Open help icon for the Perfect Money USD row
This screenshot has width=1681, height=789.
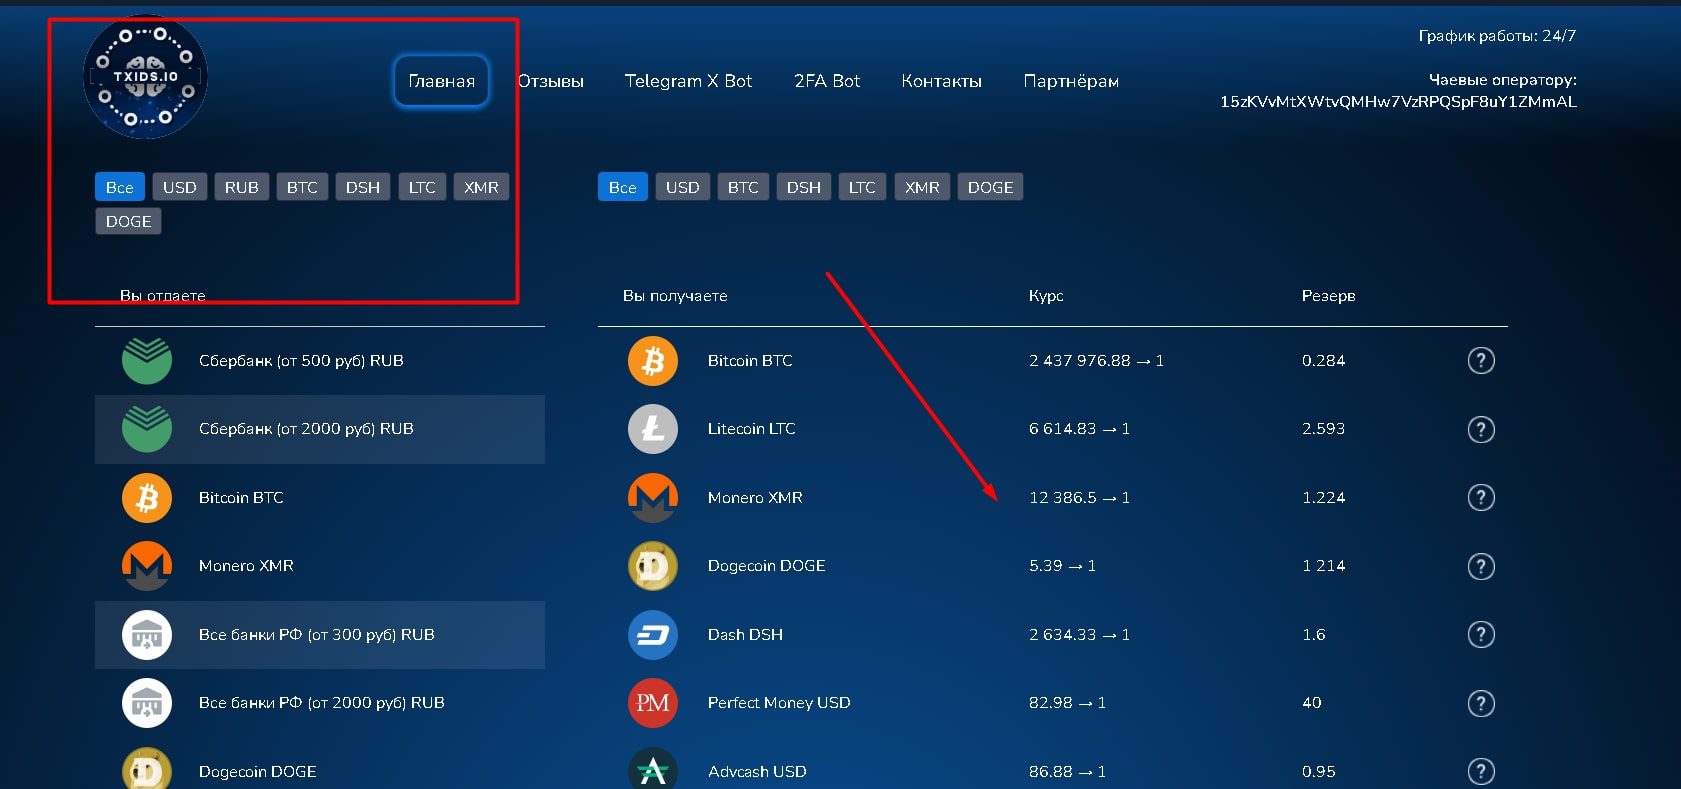(1481, 703)
